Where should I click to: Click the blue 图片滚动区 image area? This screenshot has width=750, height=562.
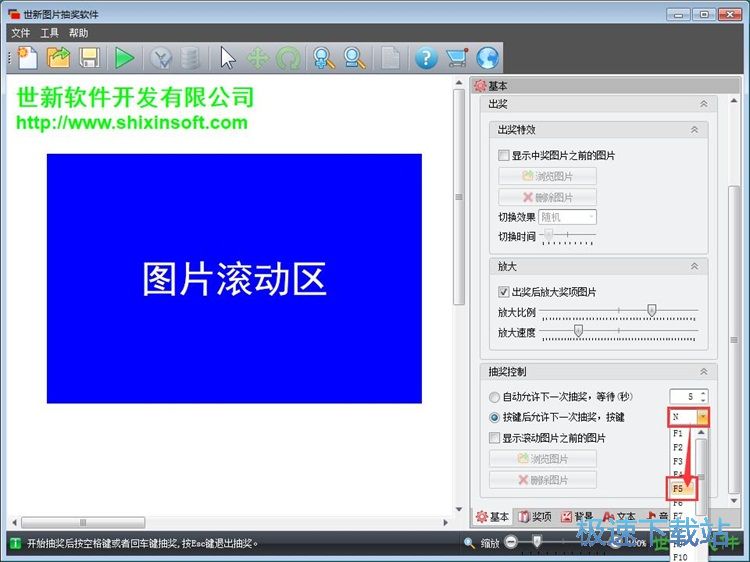point(234,278)
